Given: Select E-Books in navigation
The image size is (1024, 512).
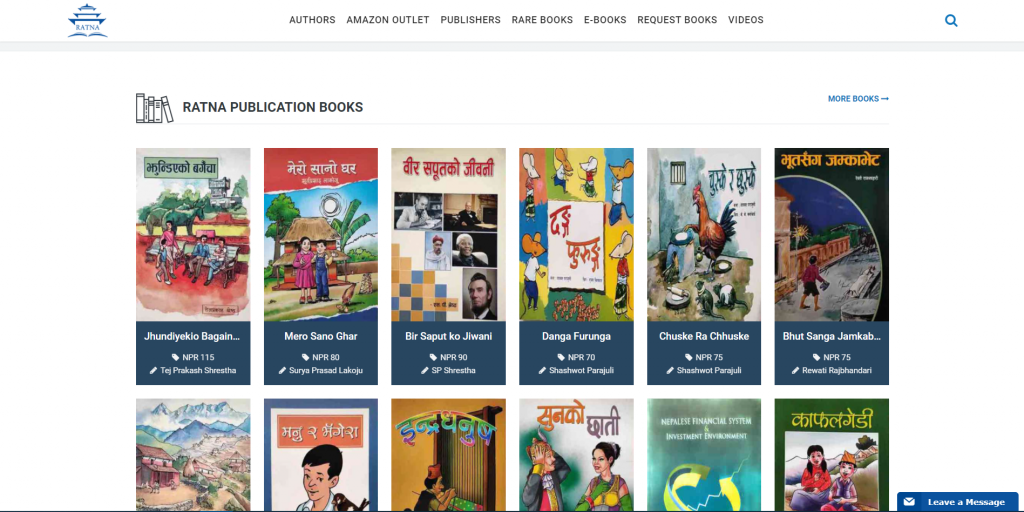Looking at the screenshot, I should coord(605,20).
